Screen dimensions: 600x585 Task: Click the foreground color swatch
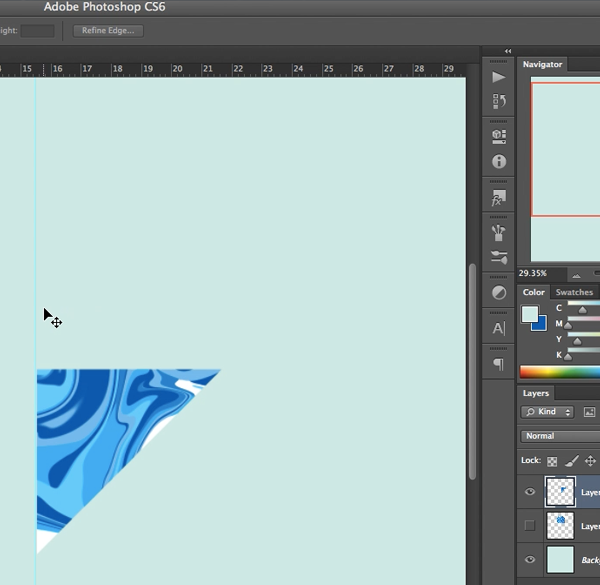pyautogui.click(x=530, y=315)
